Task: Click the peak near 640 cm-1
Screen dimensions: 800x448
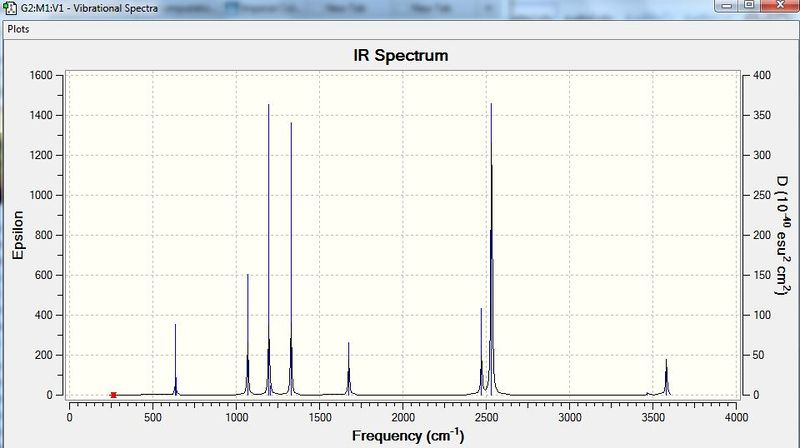Action: coord(176,360)
